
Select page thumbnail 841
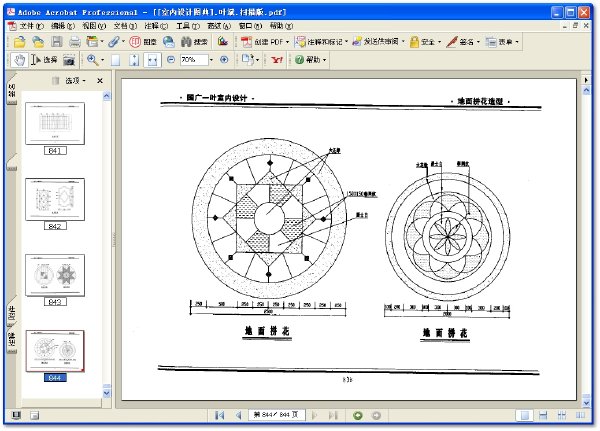point(55,124)
